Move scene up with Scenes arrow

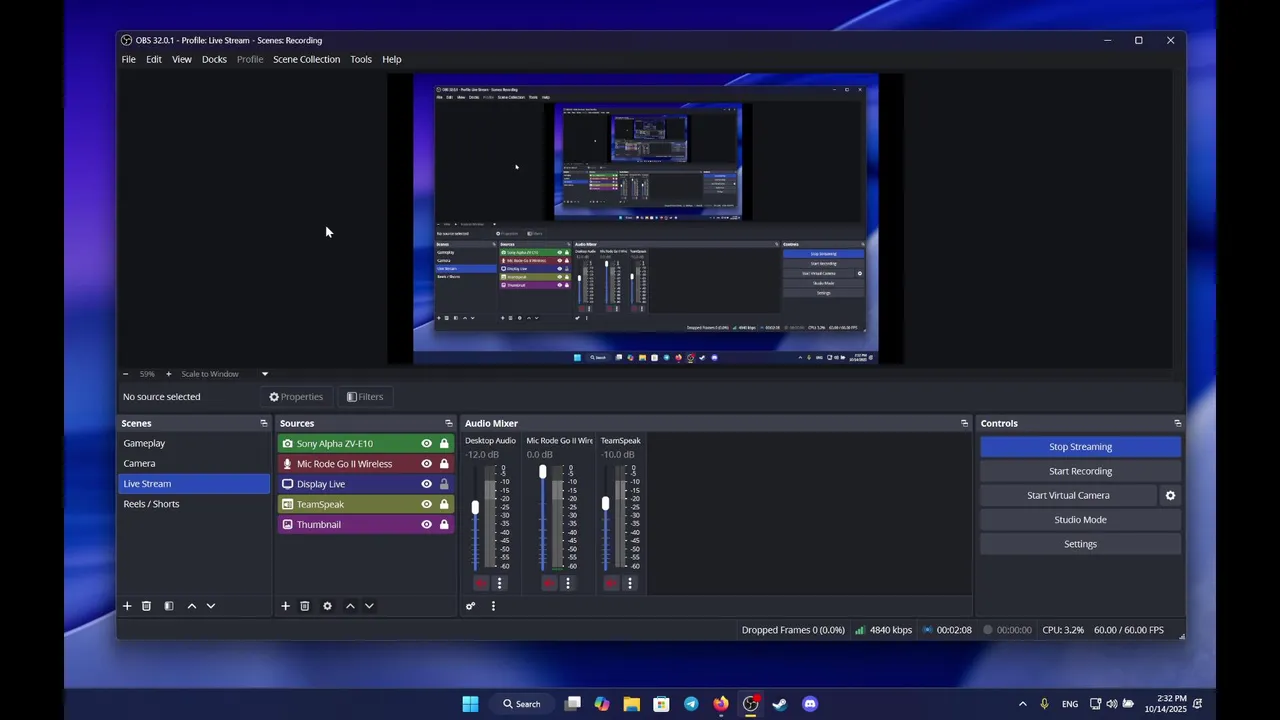point(192,606)
